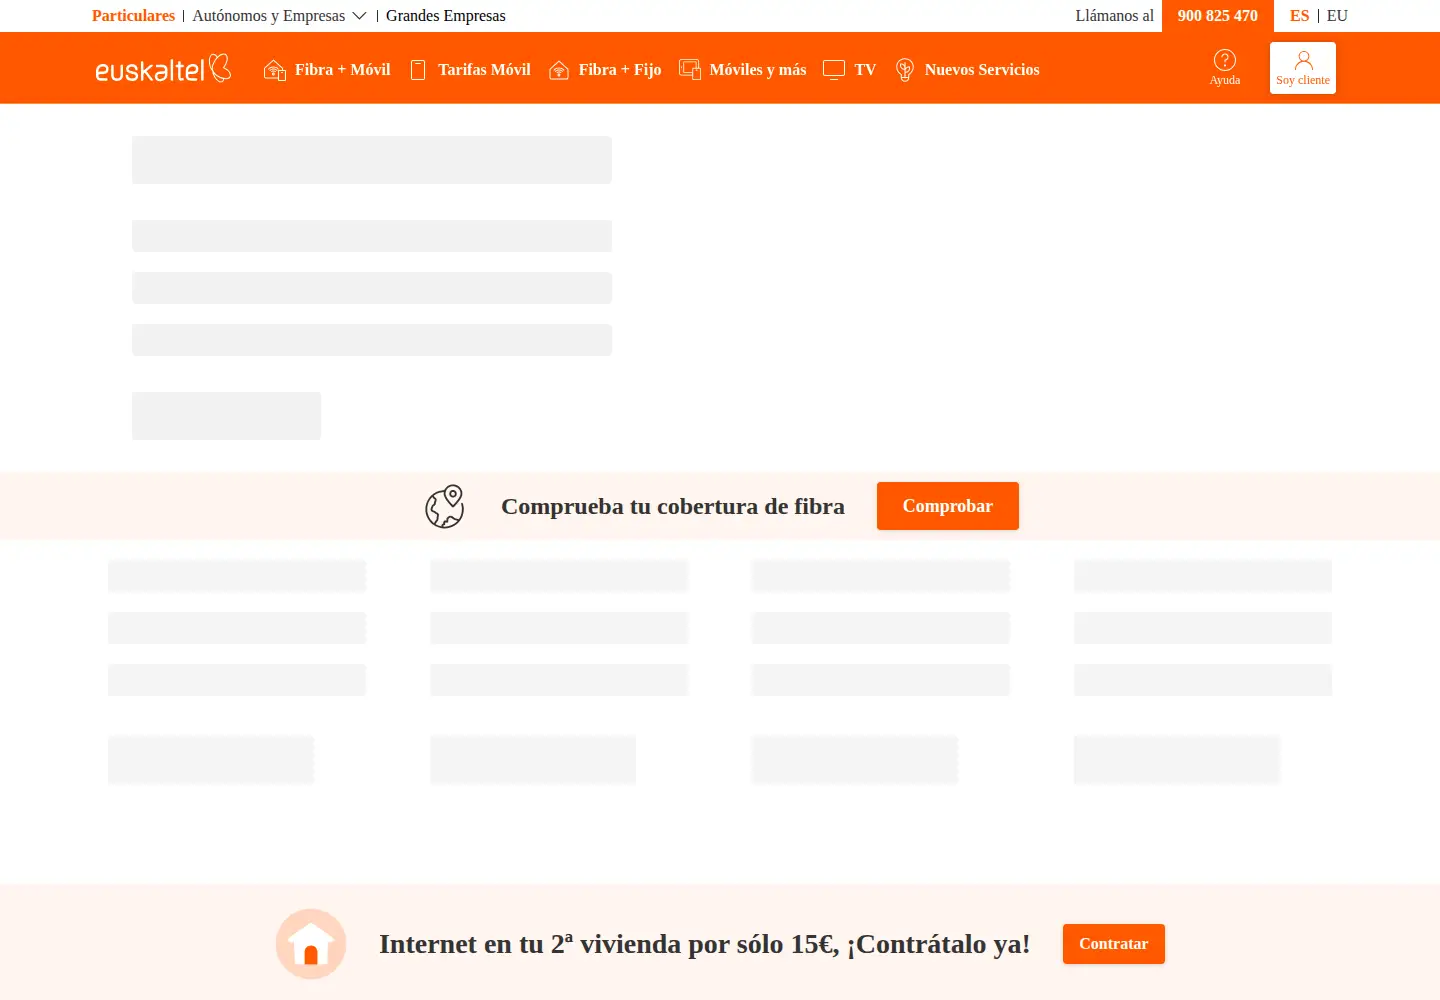The height and width of the screenshot is (1000, 1440).
Task: Switch language to EU (Basque)
Action: coord(1337,16)
